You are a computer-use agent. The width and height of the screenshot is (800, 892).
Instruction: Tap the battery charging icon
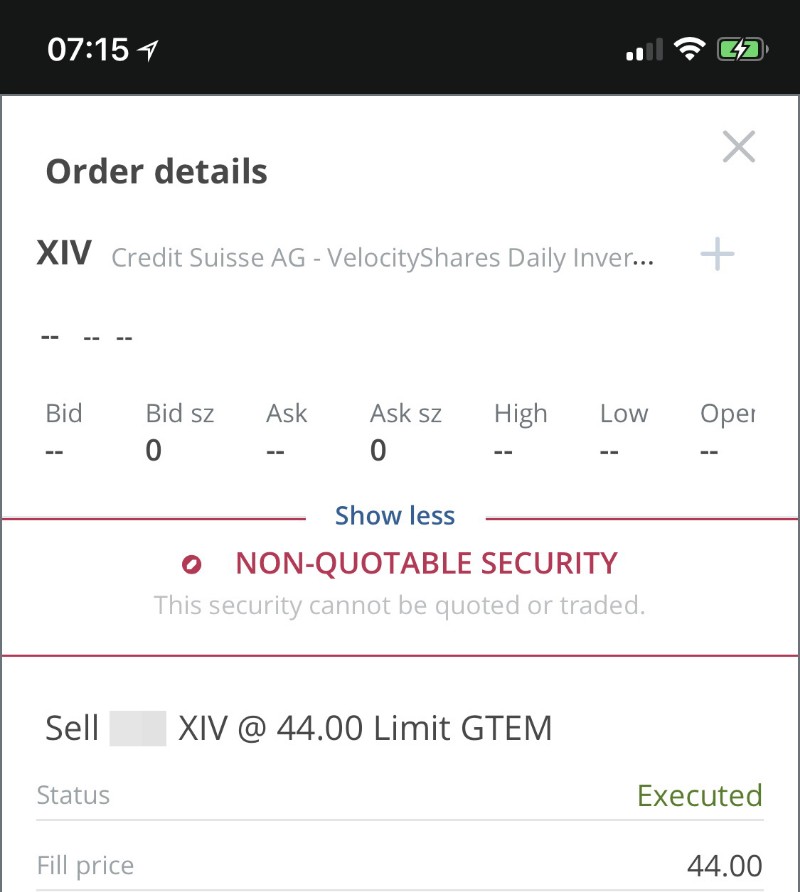pos(743,49)
